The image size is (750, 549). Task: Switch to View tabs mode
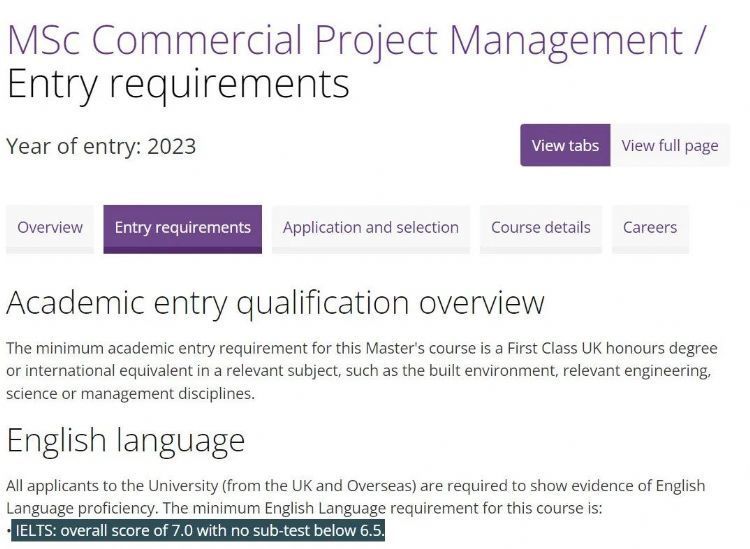[x=565, y=146]
